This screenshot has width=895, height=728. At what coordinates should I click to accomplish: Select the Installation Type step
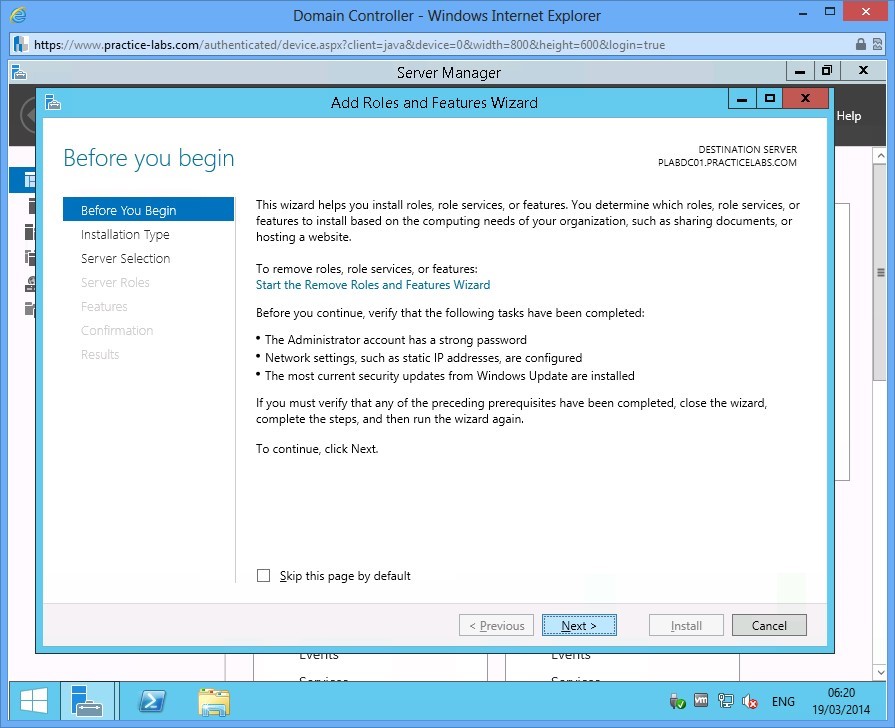pos(124,234)
